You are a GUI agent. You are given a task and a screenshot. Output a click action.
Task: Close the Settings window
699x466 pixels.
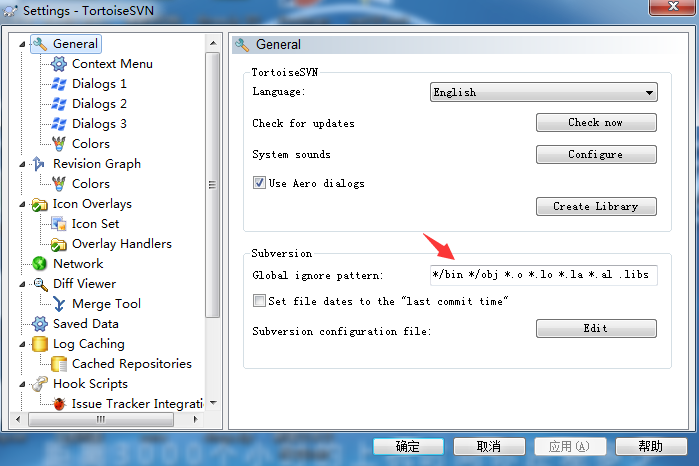673,7
